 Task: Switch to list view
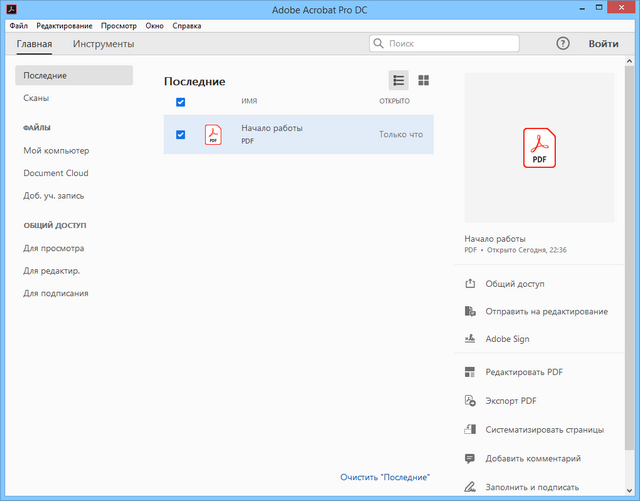click(399, 81)
